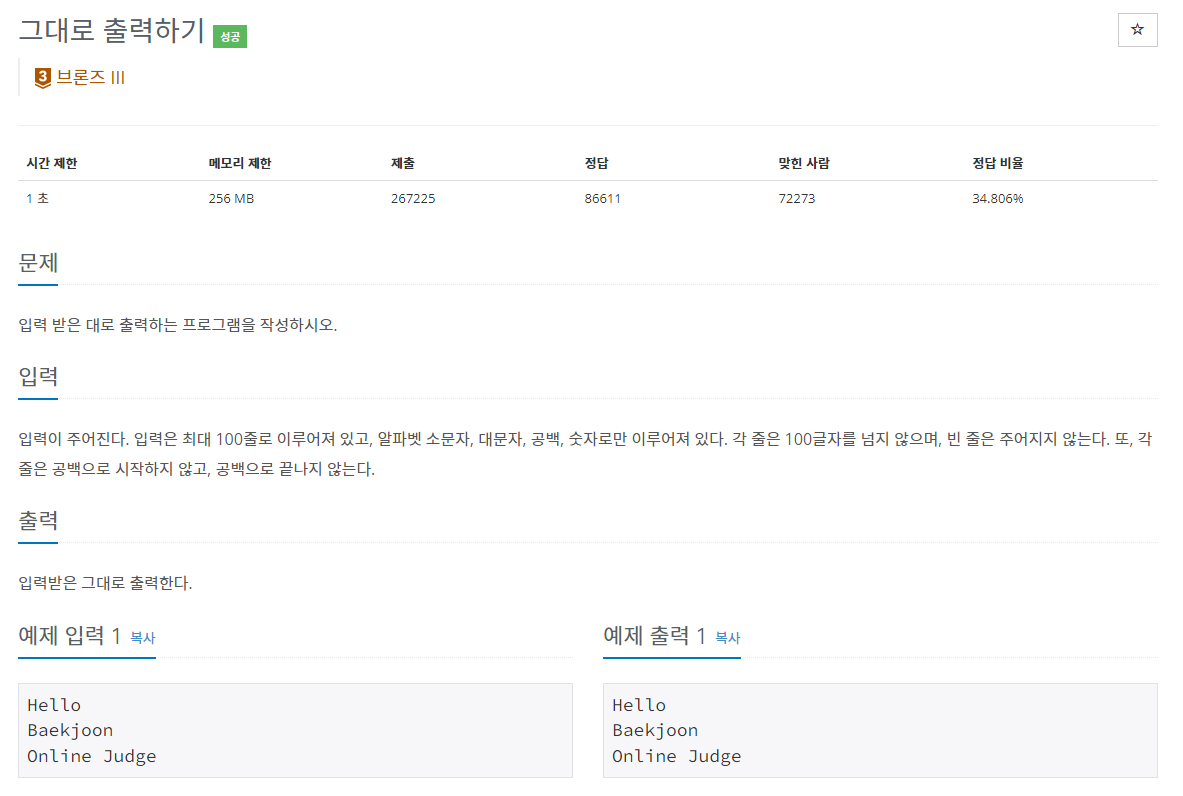1183x796 pixels.
Task: Click the time limit value 1 초
Action: click(x=38, y=198)
